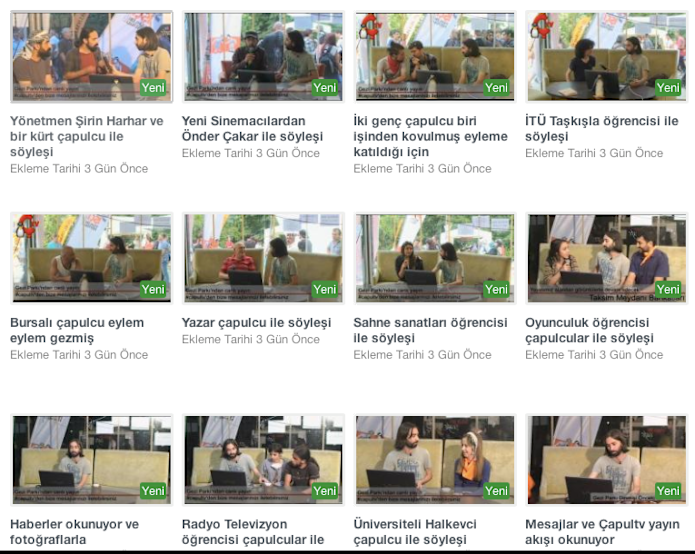Click the Yeni badge on Oyunculuk öğrencisi video

pyautogui.click(x=668, y=289)
